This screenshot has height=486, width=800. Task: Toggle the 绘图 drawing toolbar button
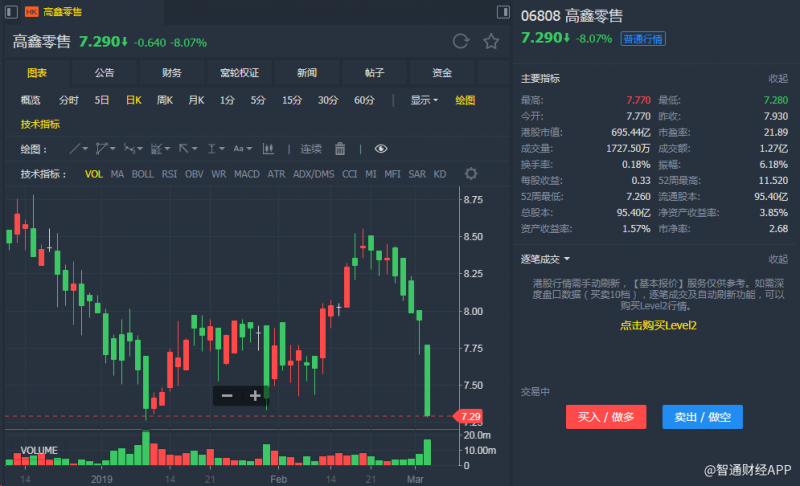[x=465, y=100]
